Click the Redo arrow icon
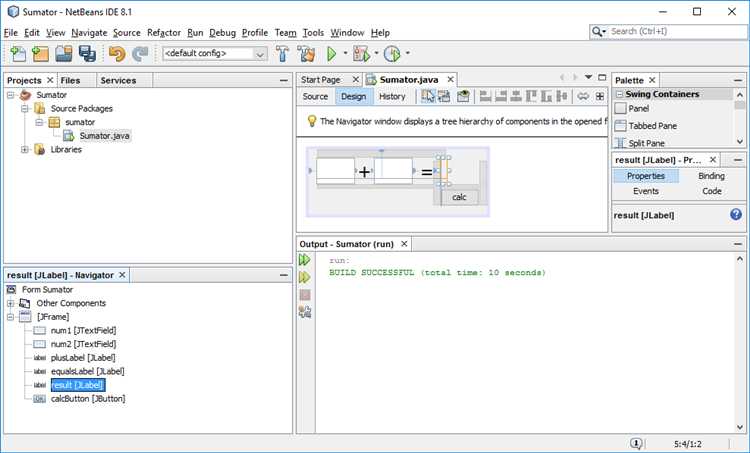The width and height of the screenshot is (750, 453). pyautogui.click(x=140, y=54)
